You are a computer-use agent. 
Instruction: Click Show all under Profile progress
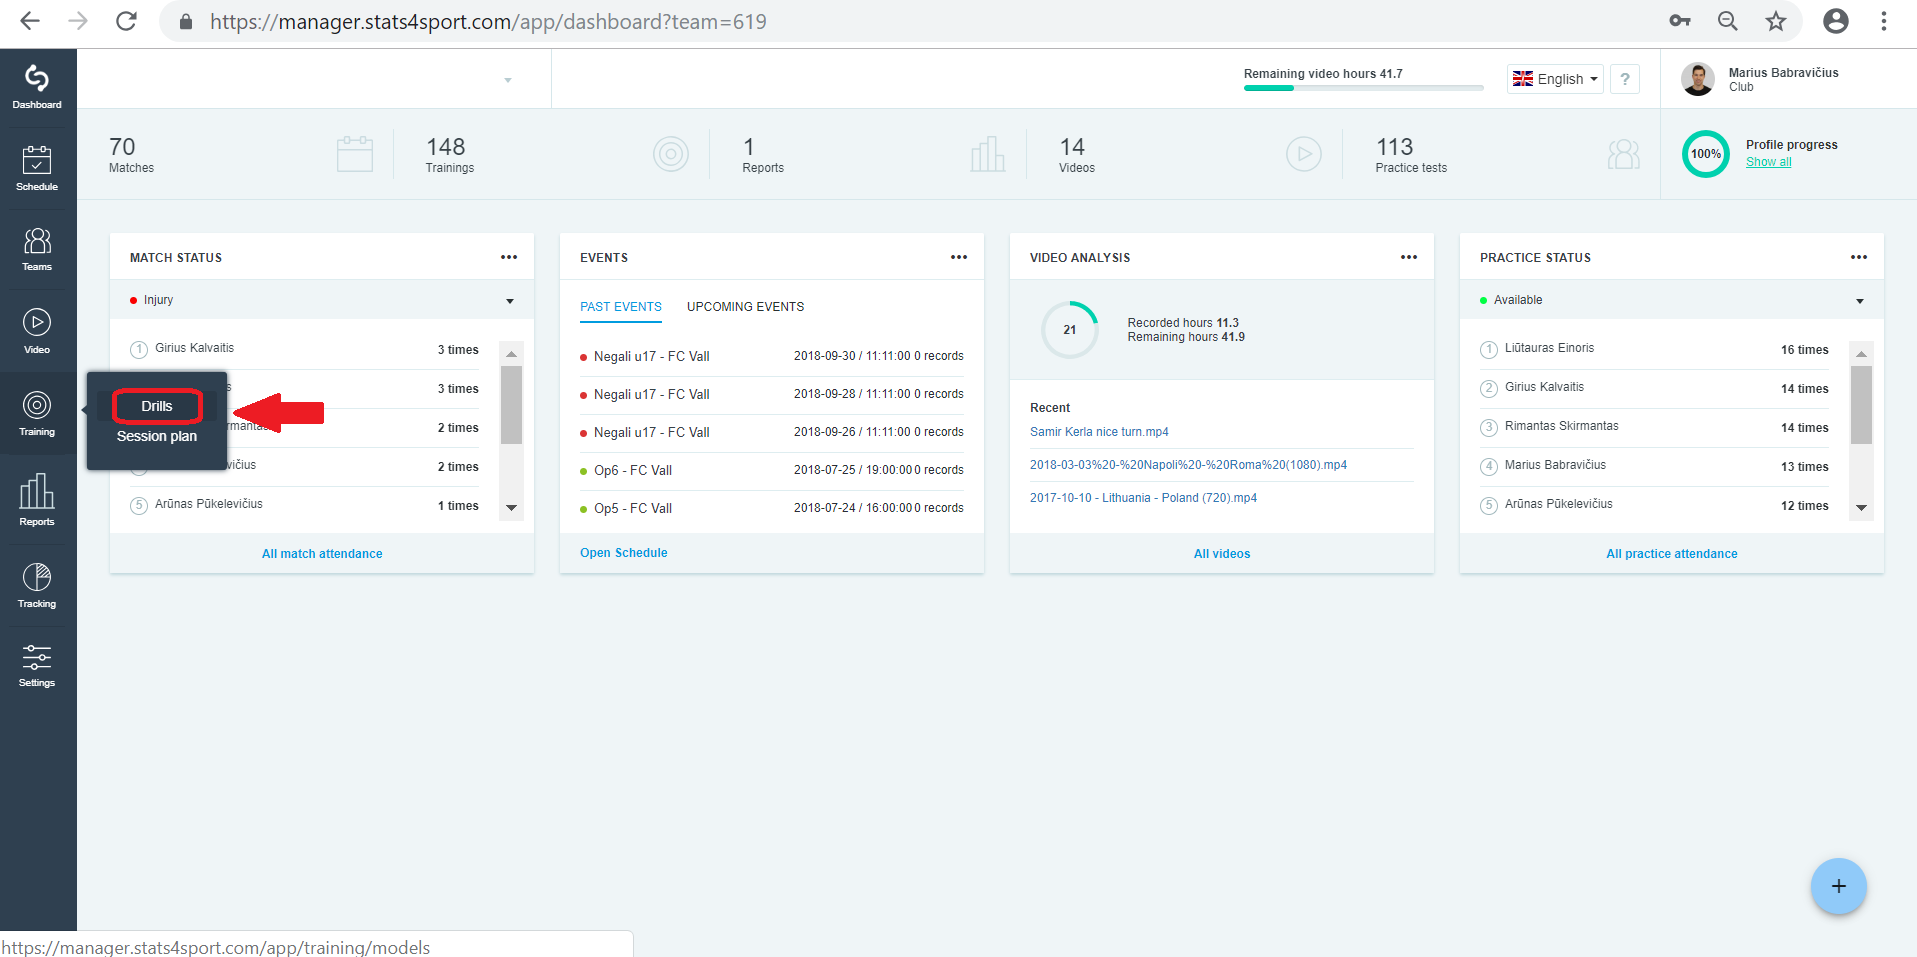coord(1769,162)
